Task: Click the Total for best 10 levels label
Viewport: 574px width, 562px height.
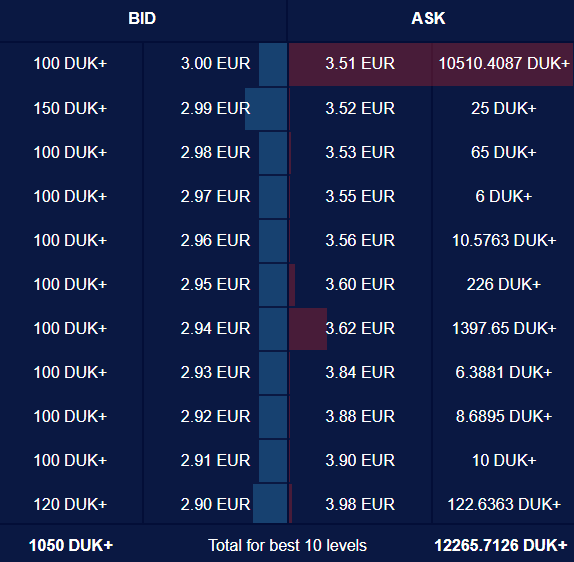Action: tap(287, 545)
